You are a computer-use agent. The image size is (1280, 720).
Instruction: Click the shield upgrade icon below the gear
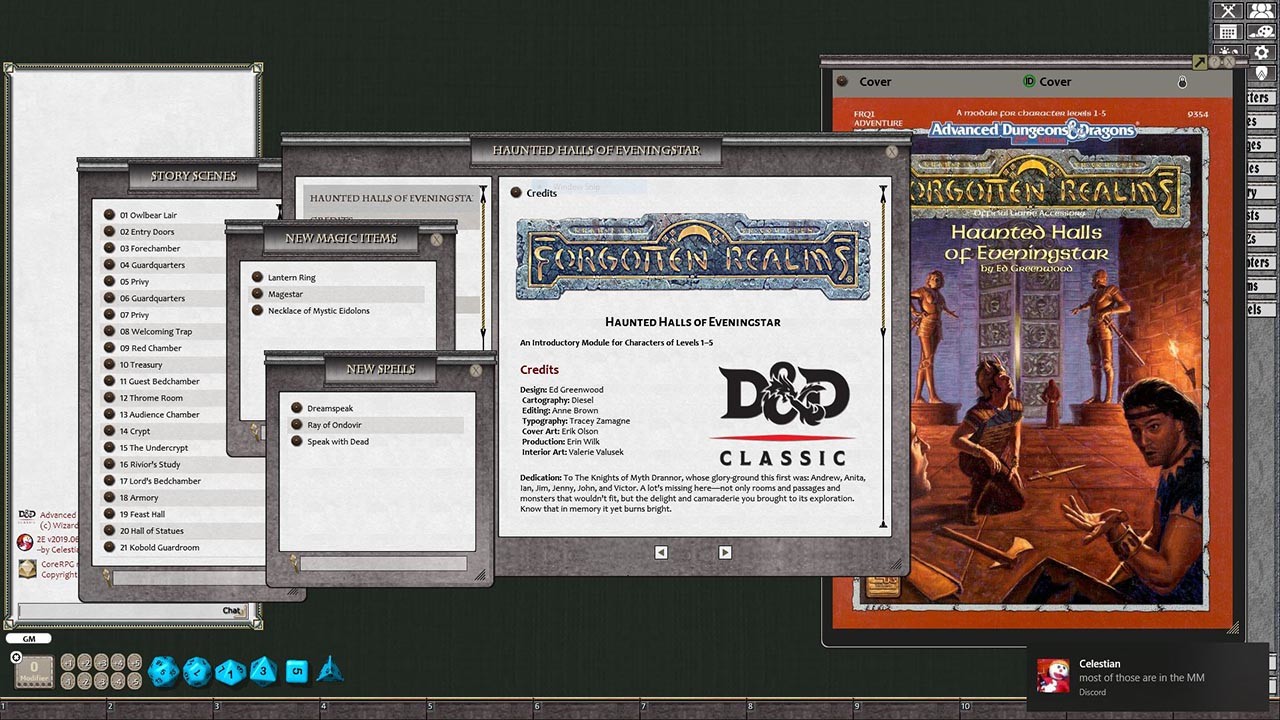point(1263,73)
